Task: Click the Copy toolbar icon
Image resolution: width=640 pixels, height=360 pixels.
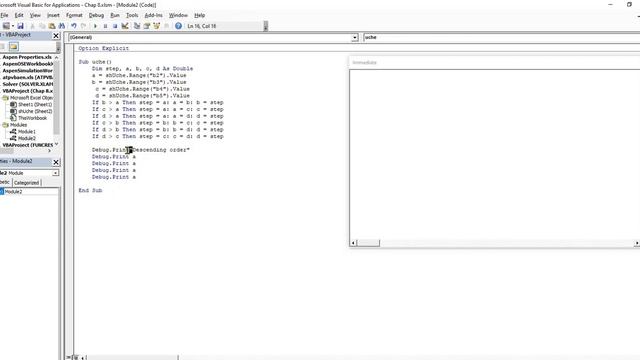Action: click(42, 26)
